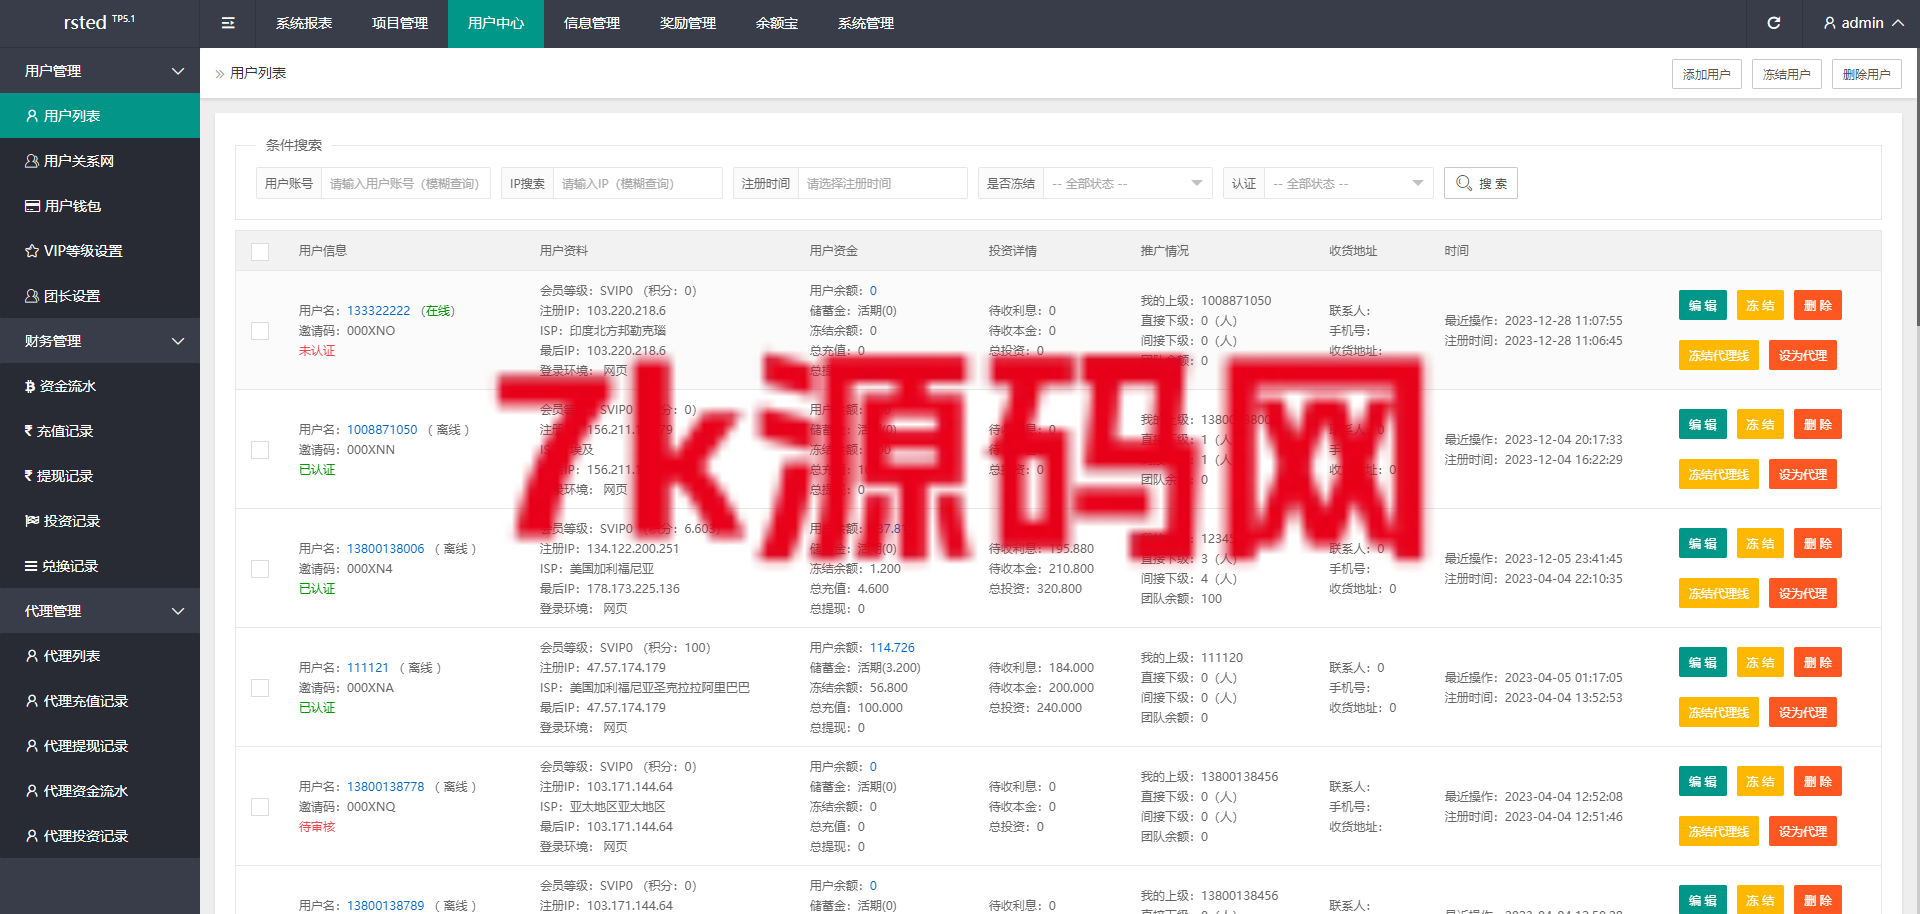Click the 代理列表 person icon

[32, 656]
